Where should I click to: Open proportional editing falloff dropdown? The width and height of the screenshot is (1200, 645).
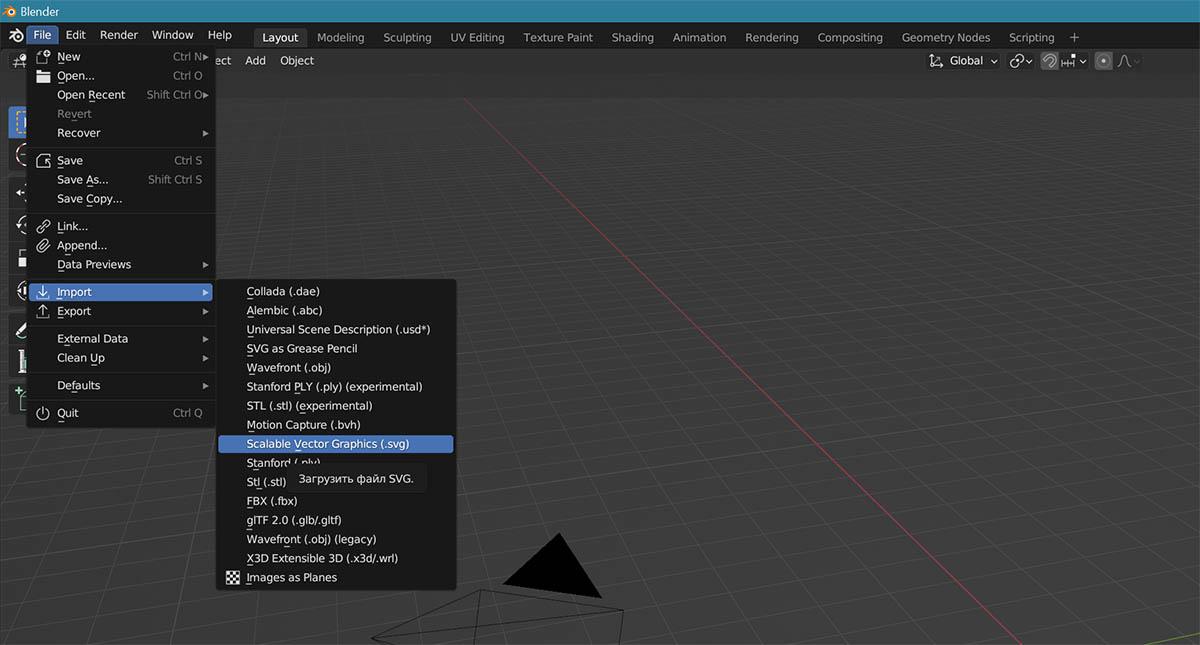point(1128,61)
